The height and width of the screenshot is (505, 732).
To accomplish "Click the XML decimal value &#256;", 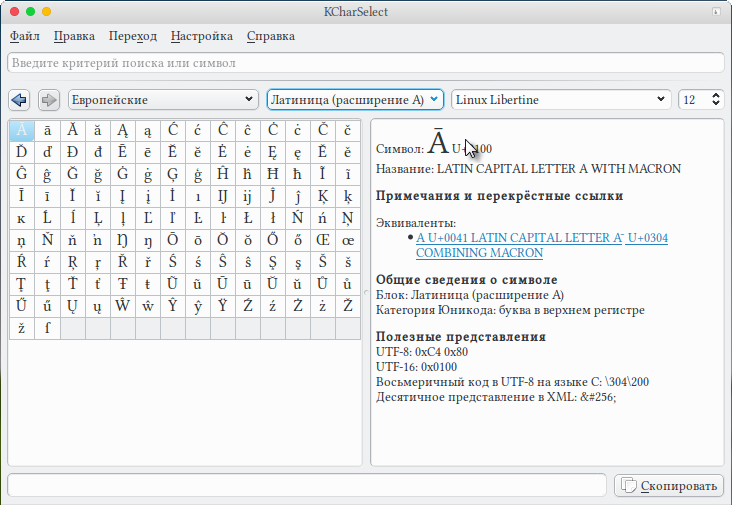I will [x=598, y=397].
